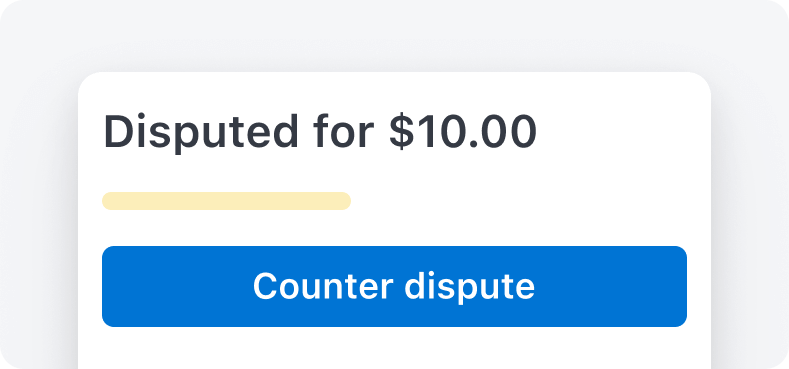This screenshot has width=789, height=369.
Task: Click the middle of the yellow status bar
Action: pos(226,201)
